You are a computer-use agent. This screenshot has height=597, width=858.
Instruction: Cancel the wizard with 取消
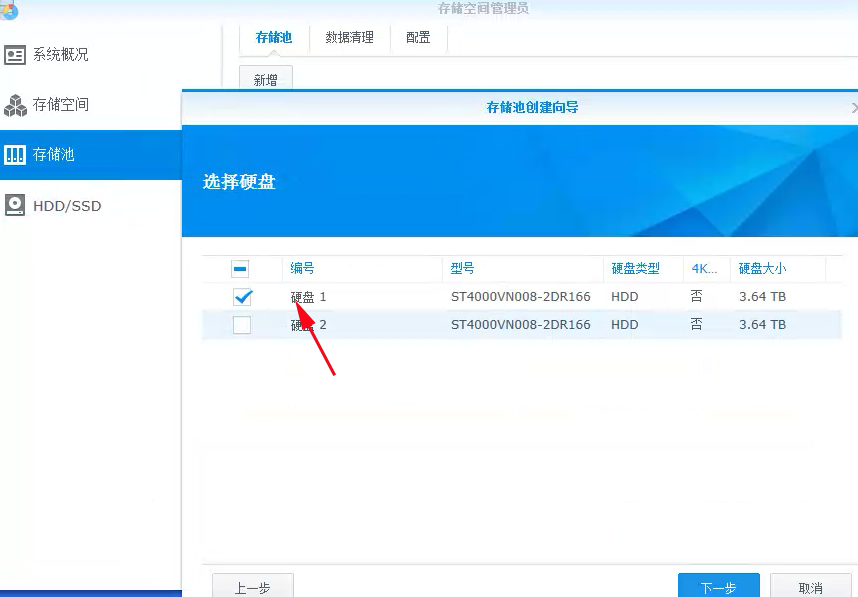pyautogui.click(x=810, y=587)
